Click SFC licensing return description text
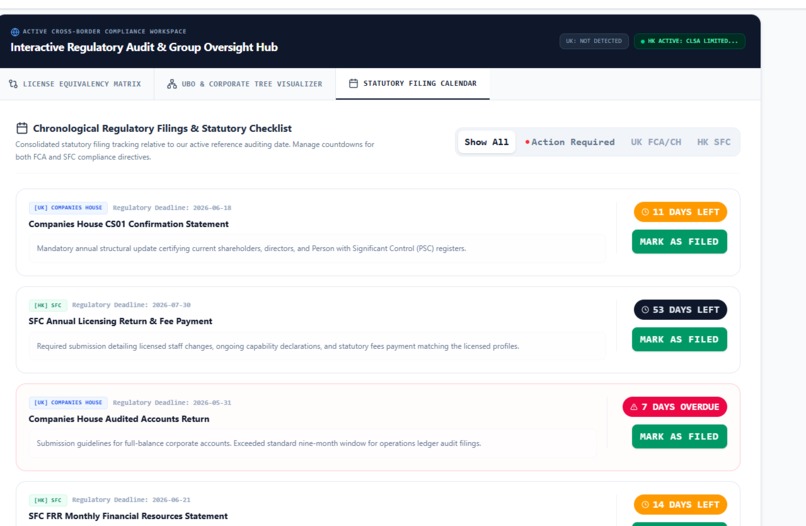The width and height of the screenshot is (806, 526). point(278,346)
